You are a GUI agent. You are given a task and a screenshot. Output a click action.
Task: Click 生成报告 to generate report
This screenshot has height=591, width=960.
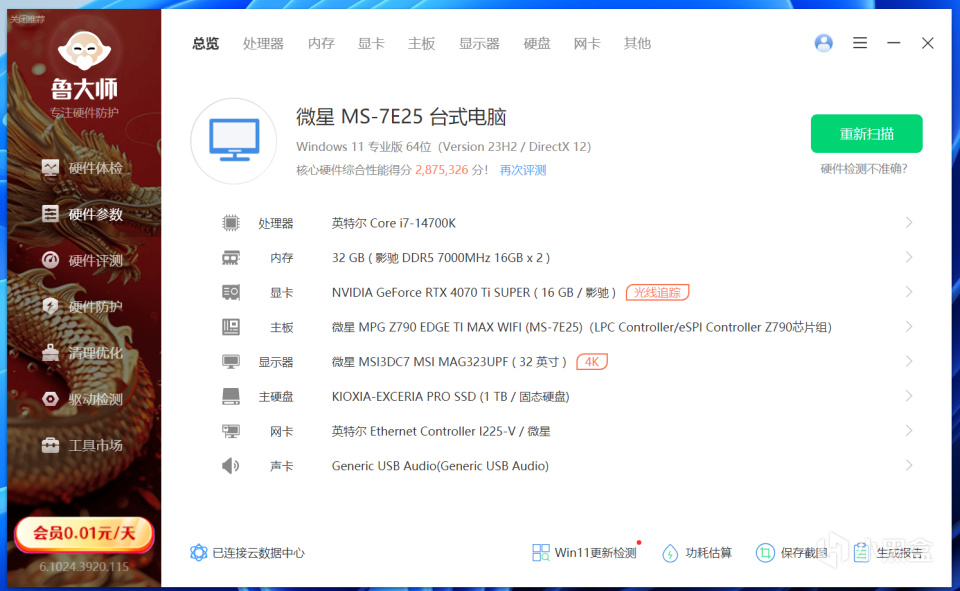[x=888, y=552]
